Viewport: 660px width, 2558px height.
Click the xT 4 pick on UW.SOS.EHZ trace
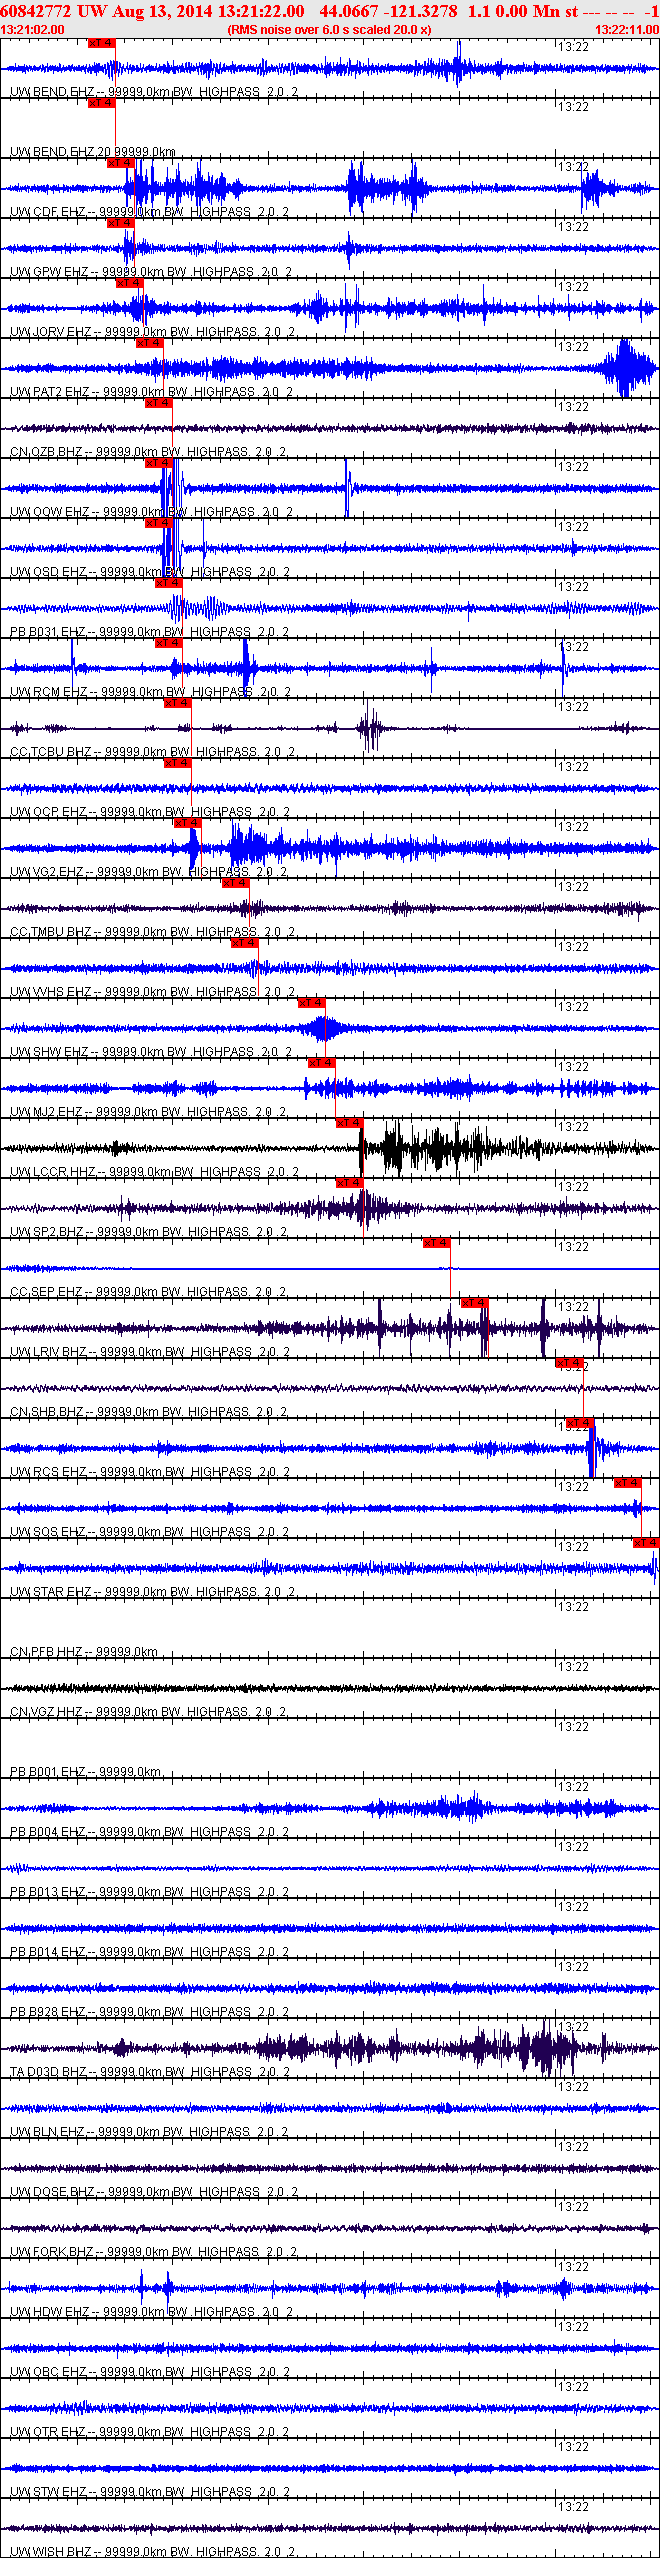628,1483
